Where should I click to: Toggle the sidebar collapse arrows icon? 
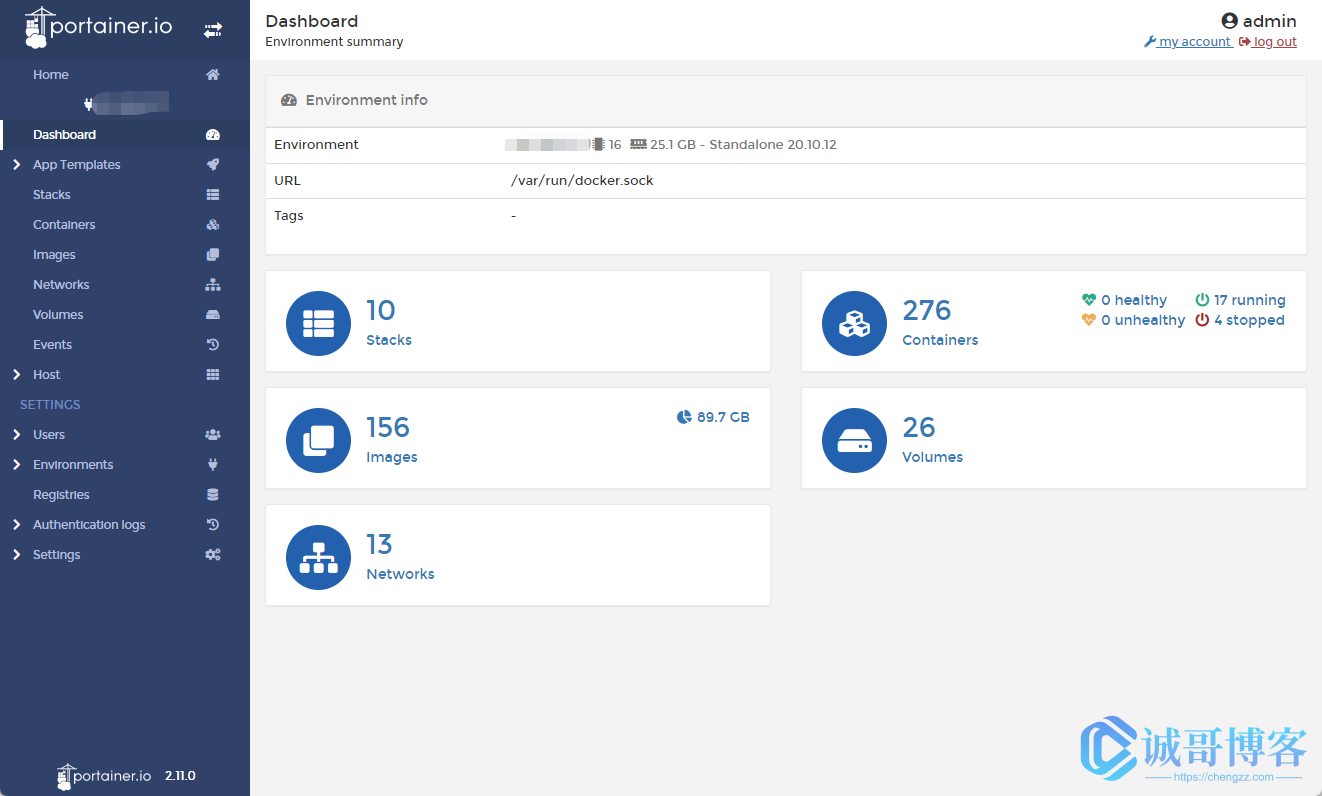point(213,31)
